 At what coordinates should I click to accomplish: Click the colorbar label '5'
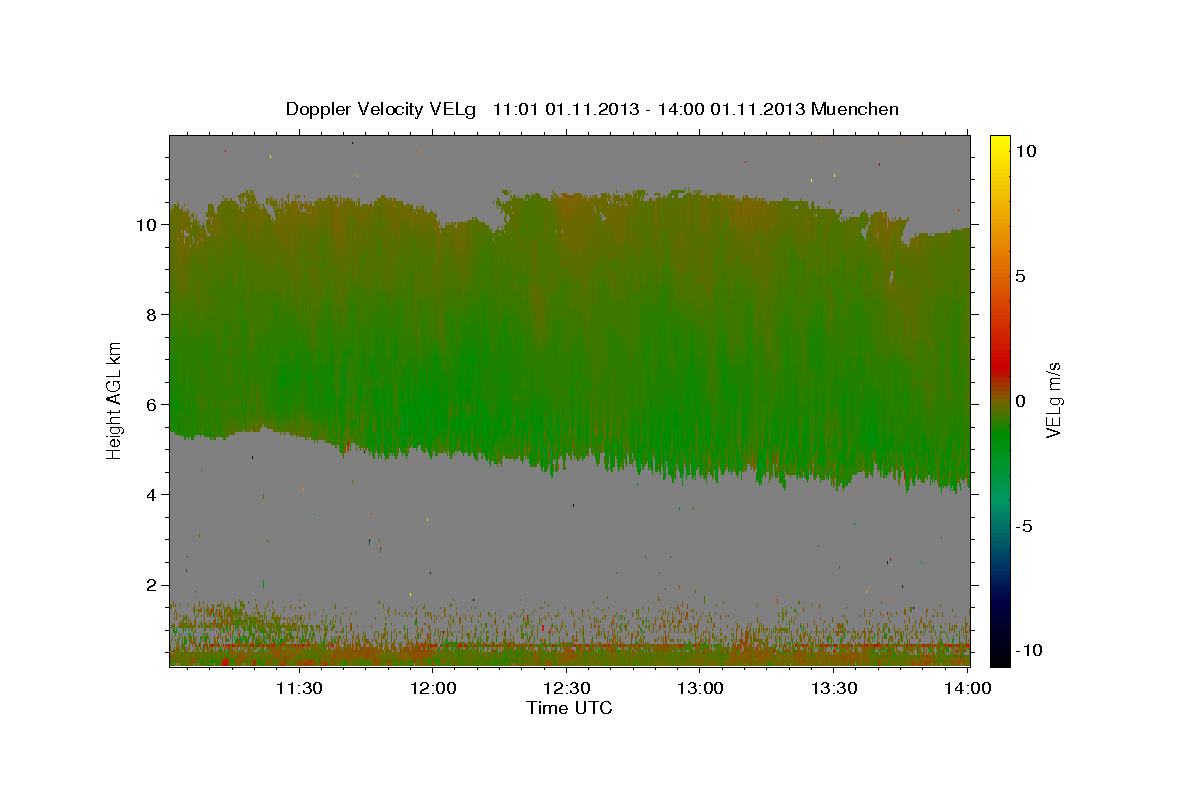[x=1022, y=276]
